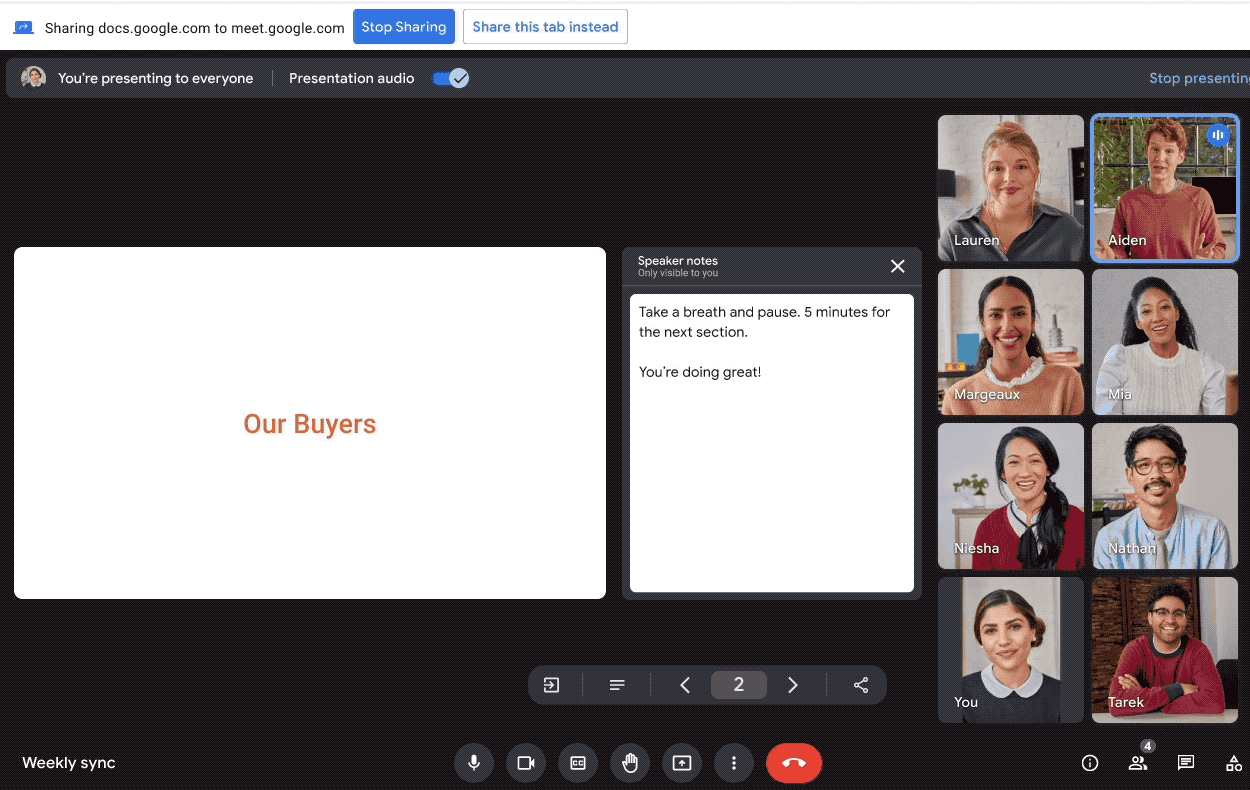Select your own video tile labeled You
The height and width of the screenshot is (790, 1250).
click(x=1011, y=650)
